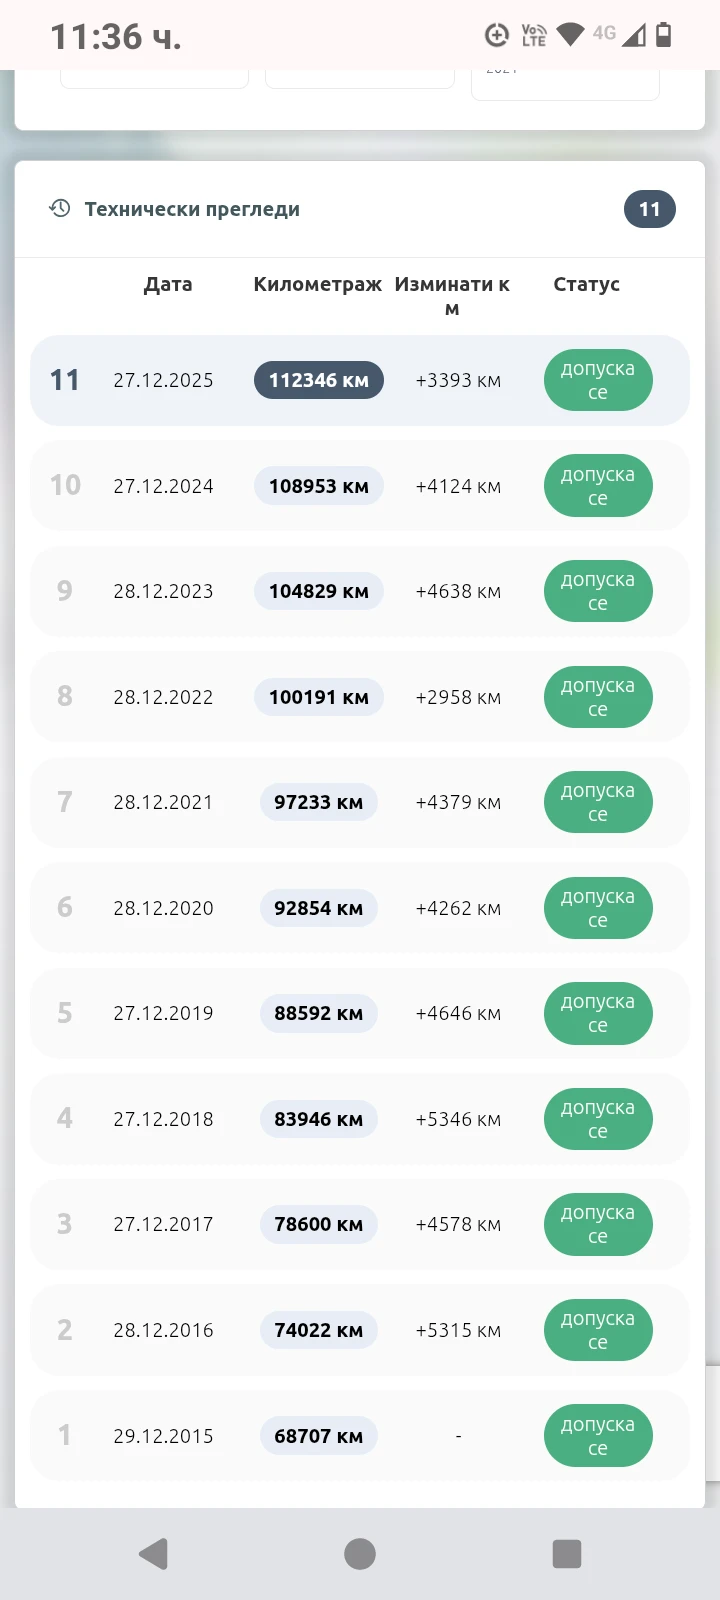
Task: Open first inspection row dated 29.12.2015
Action: pos(360,1436)
